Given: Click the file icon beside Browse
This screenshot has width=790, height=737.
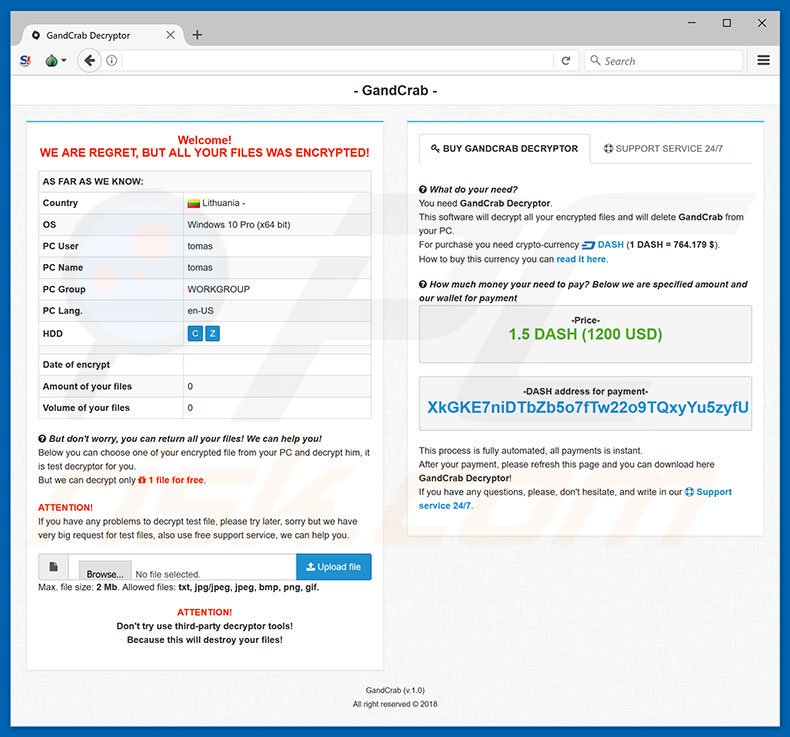Looking at the screenshot, I should (x=54, y=567).
